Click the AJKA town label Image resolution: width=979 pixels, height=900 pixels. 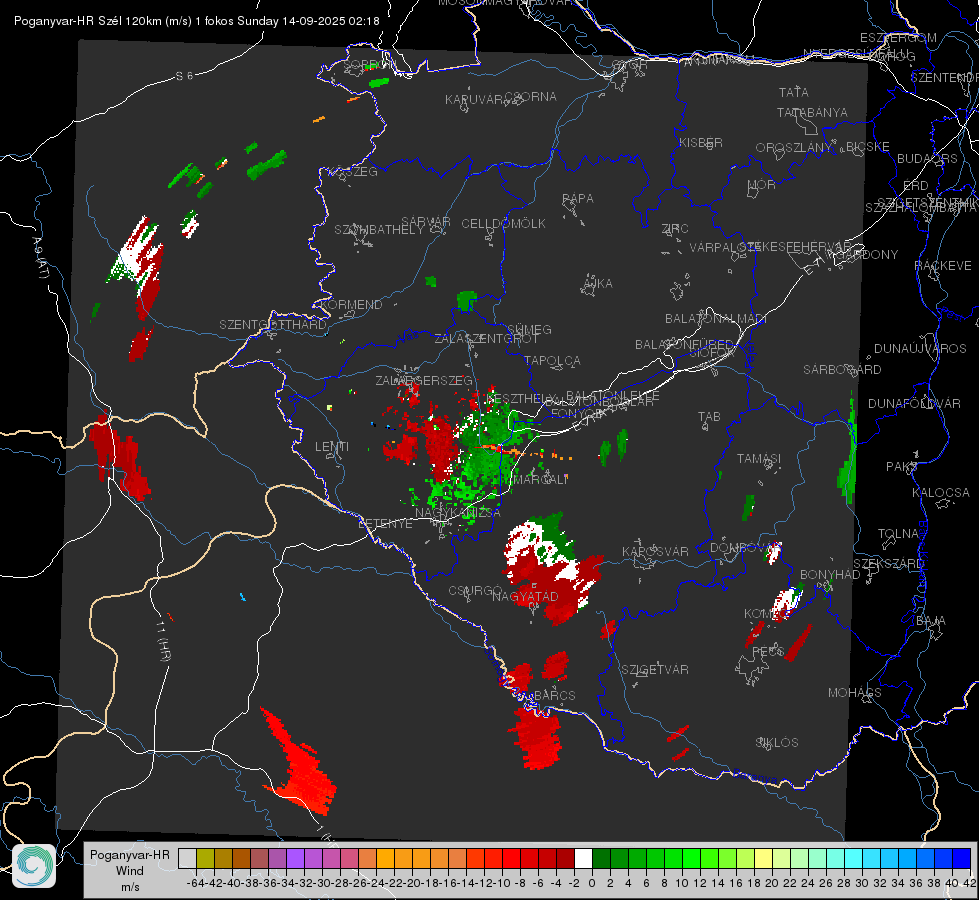(x=597, y=284)
